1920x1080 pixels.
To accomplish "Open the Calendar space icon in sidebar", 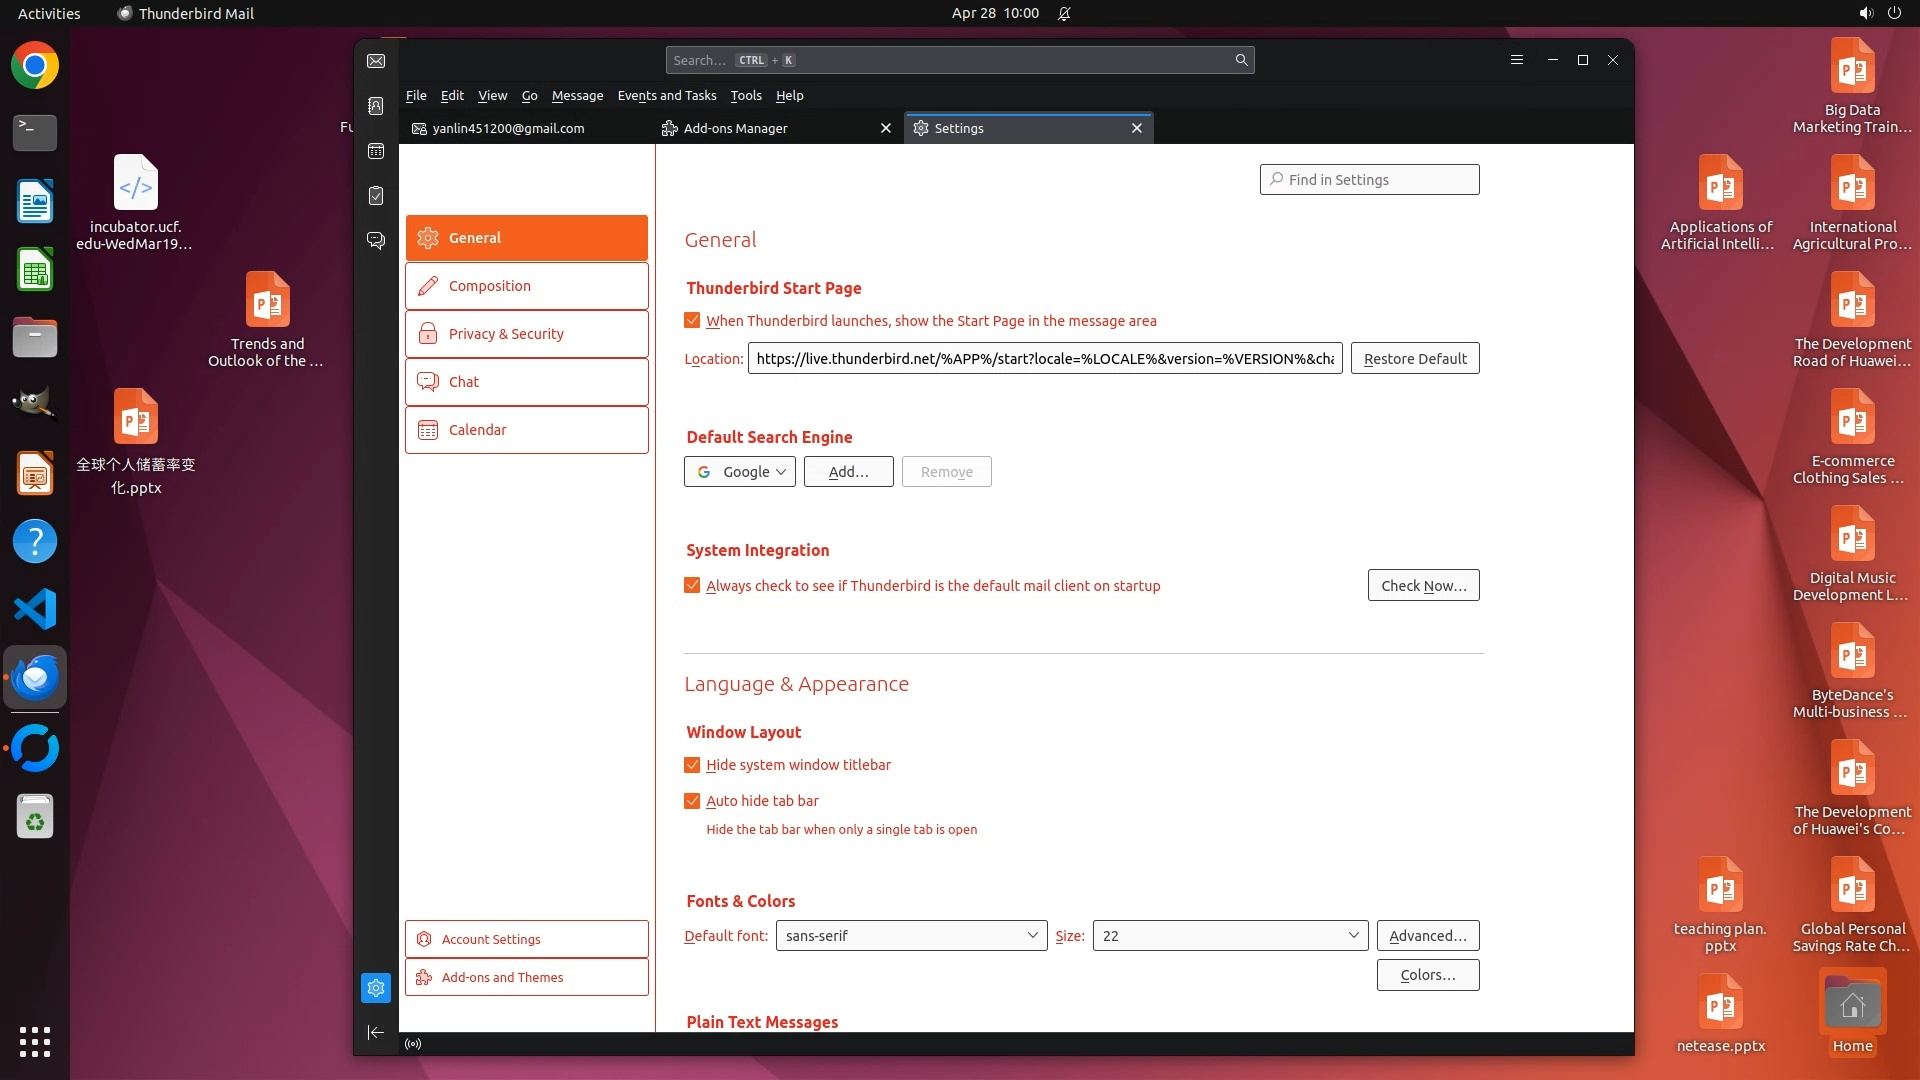I will click(376, 151).
